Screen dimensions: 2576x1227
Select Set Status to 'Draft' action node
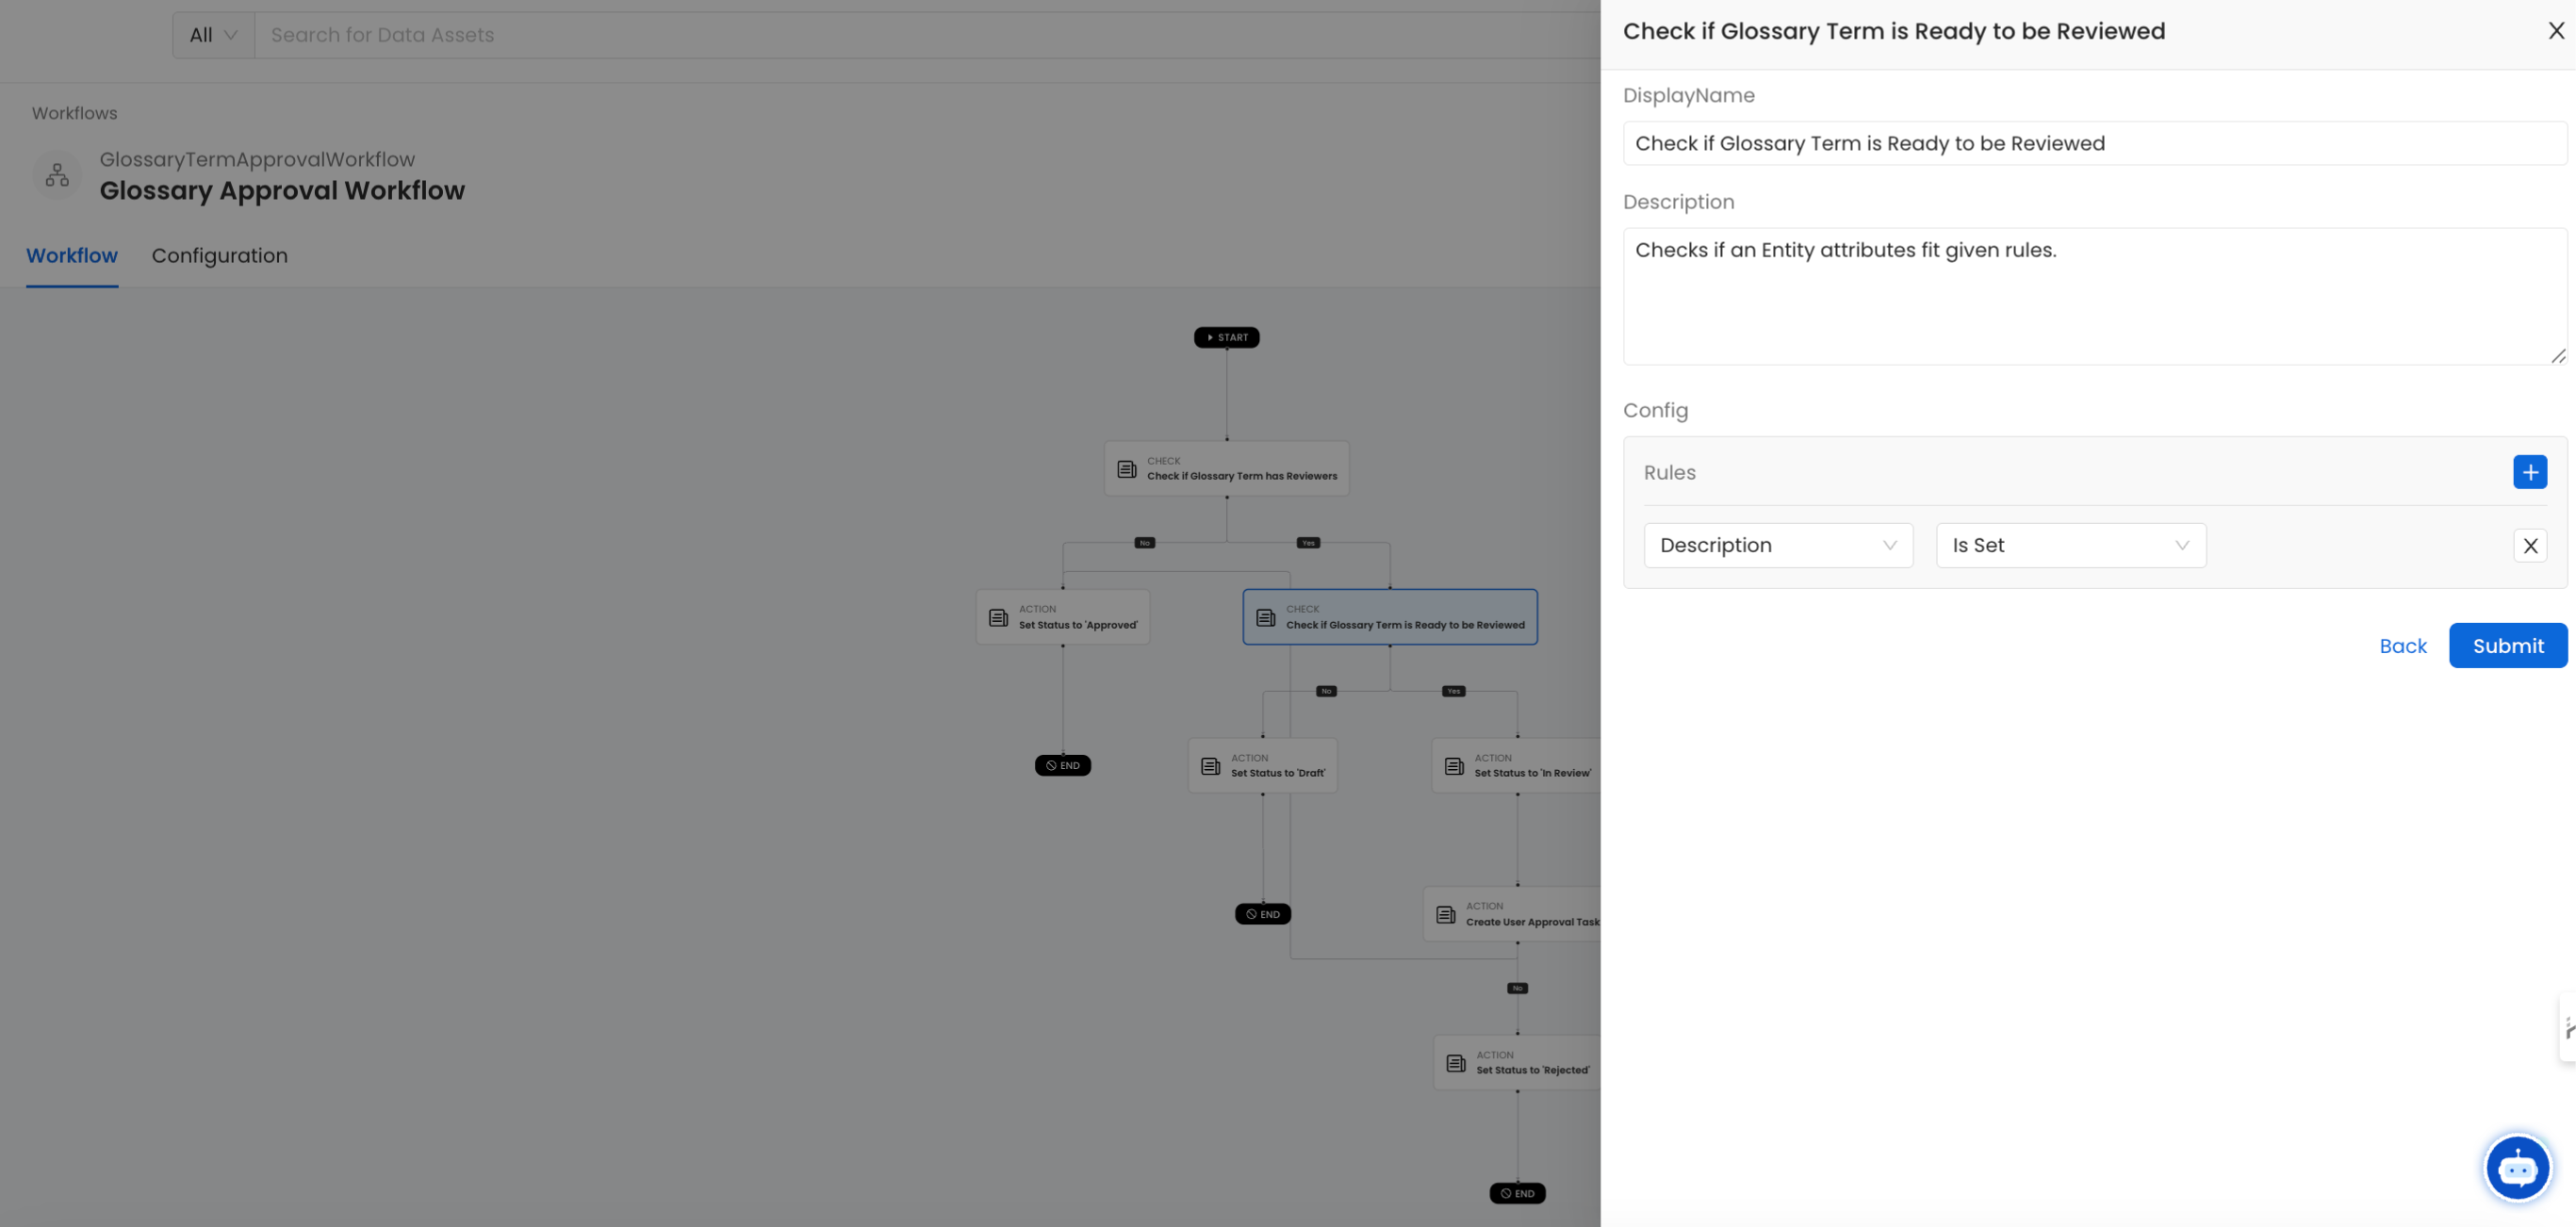(x=1262, y=766)
